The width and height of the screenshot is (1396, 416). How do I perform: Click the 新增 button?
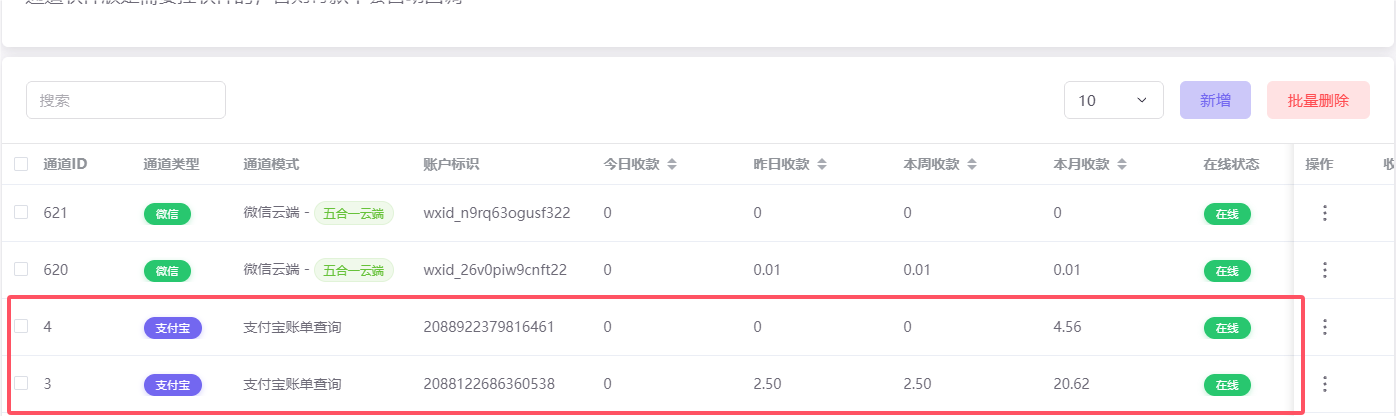coord(1215,100)
